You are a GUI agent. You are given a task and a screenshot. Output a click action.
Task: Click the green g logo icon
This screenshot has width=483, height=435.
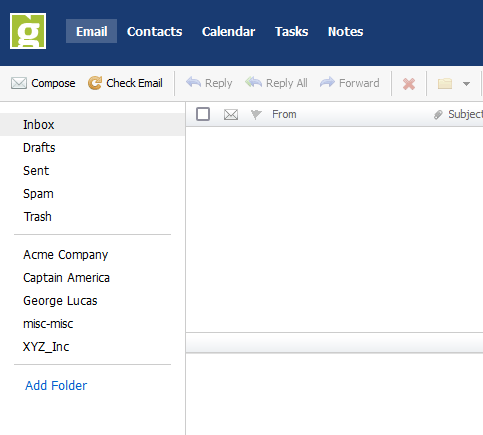[28, 31]
